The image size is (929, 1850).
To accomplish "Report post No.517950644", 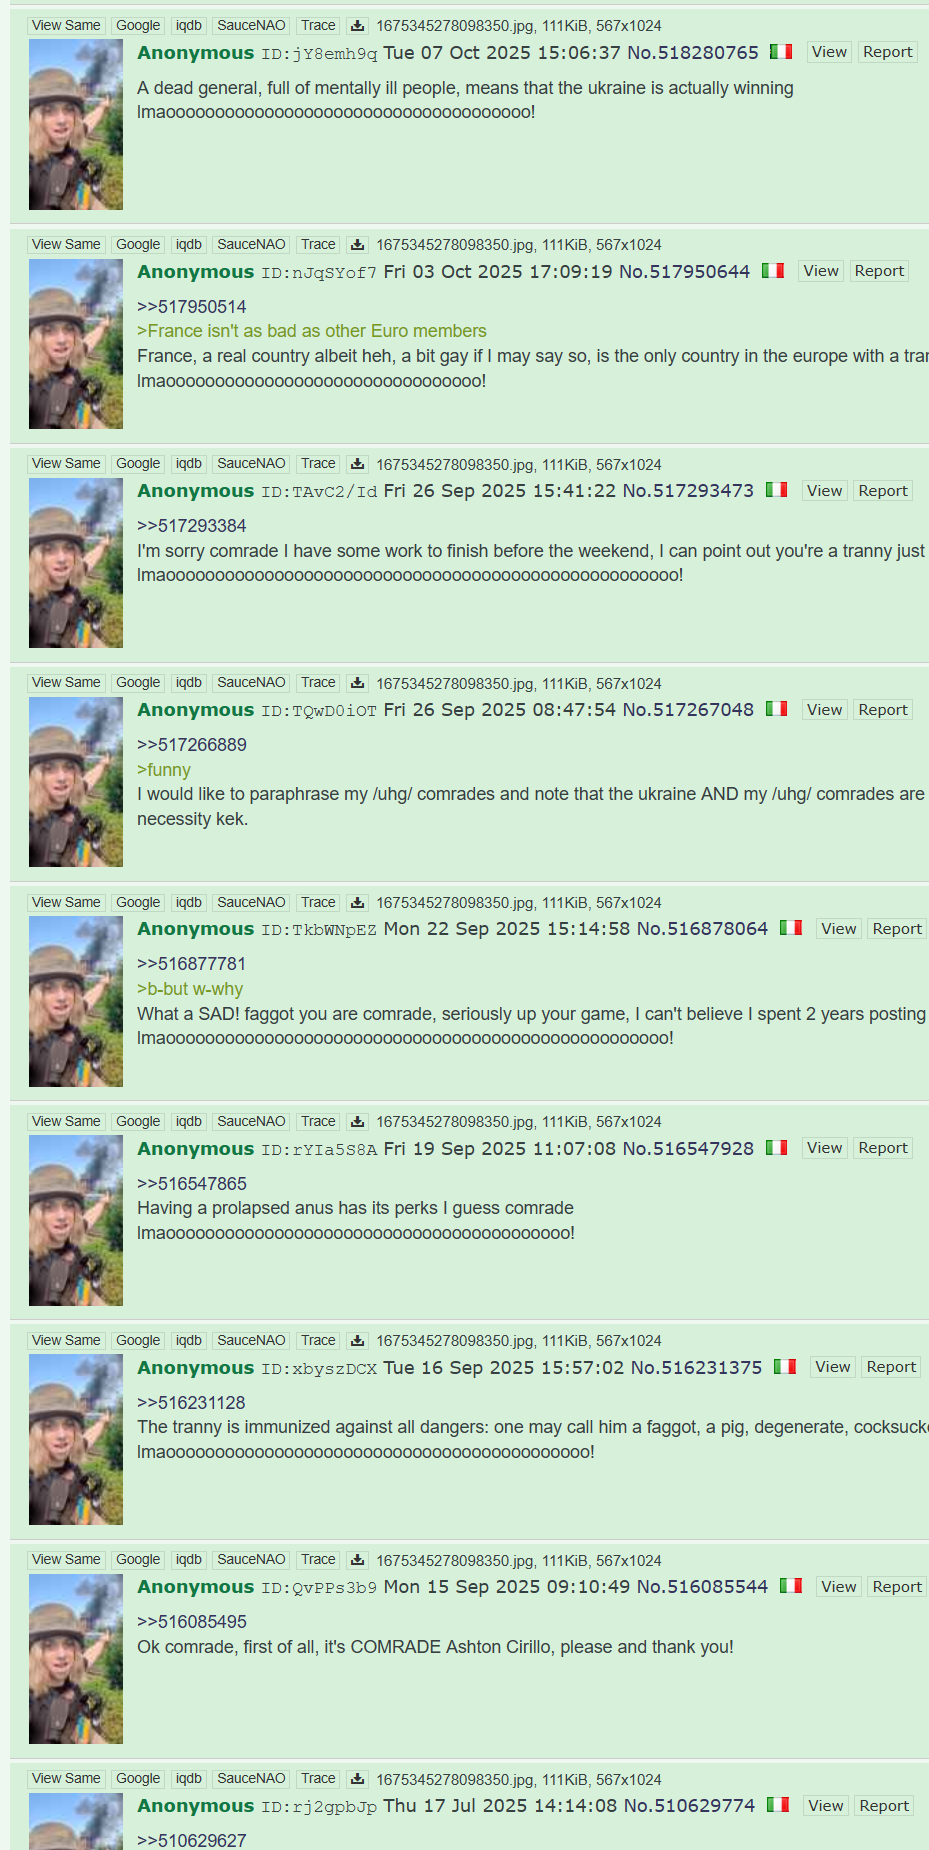I will 879,271.
